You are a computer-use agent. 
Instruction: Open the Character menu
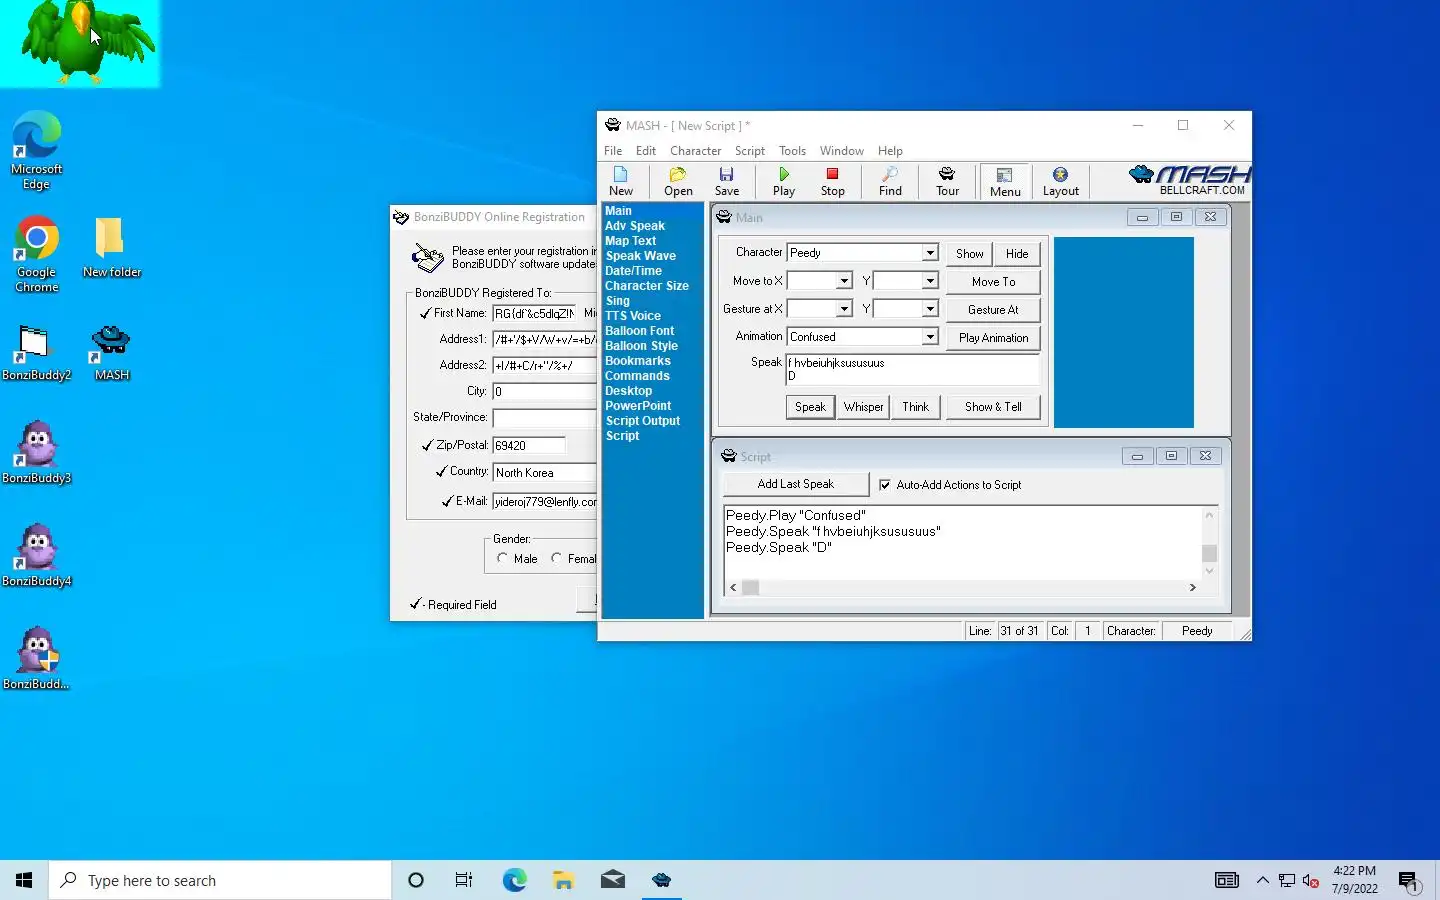(x=695, y=151)
